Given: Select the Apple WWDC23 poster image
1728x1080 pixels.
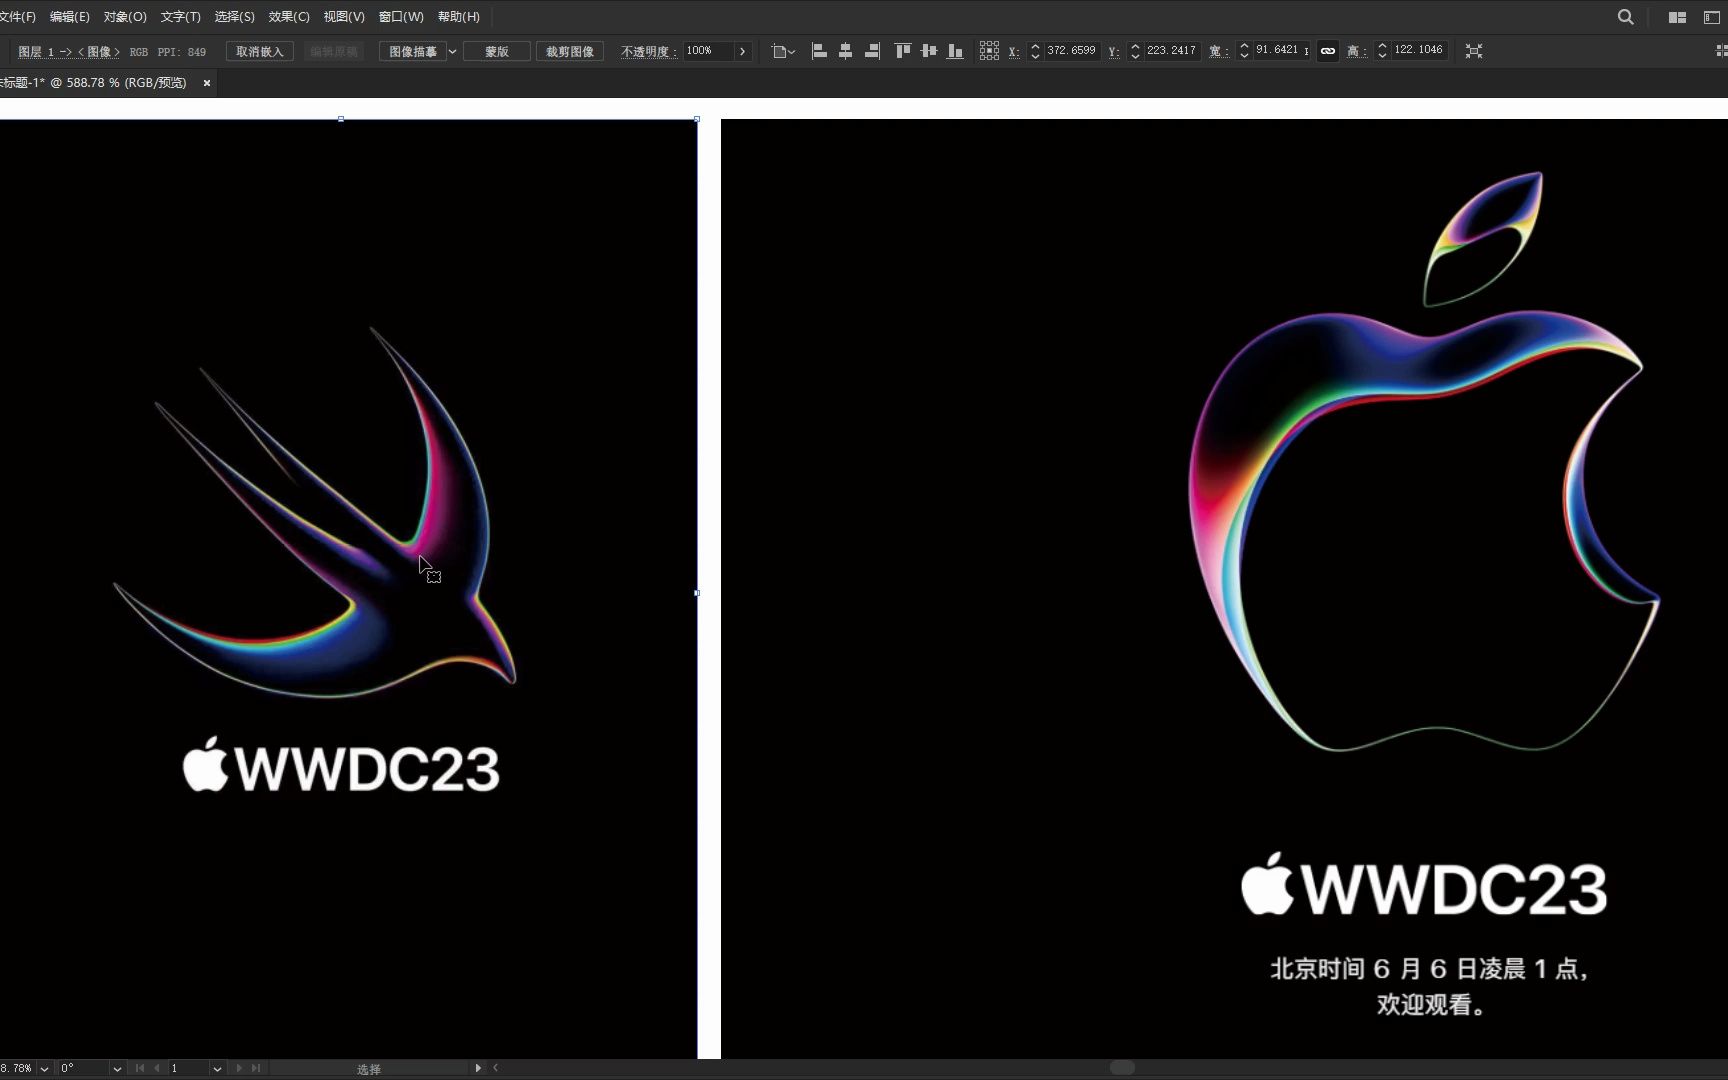Looking at the screenshot, I should (1224, 589).
